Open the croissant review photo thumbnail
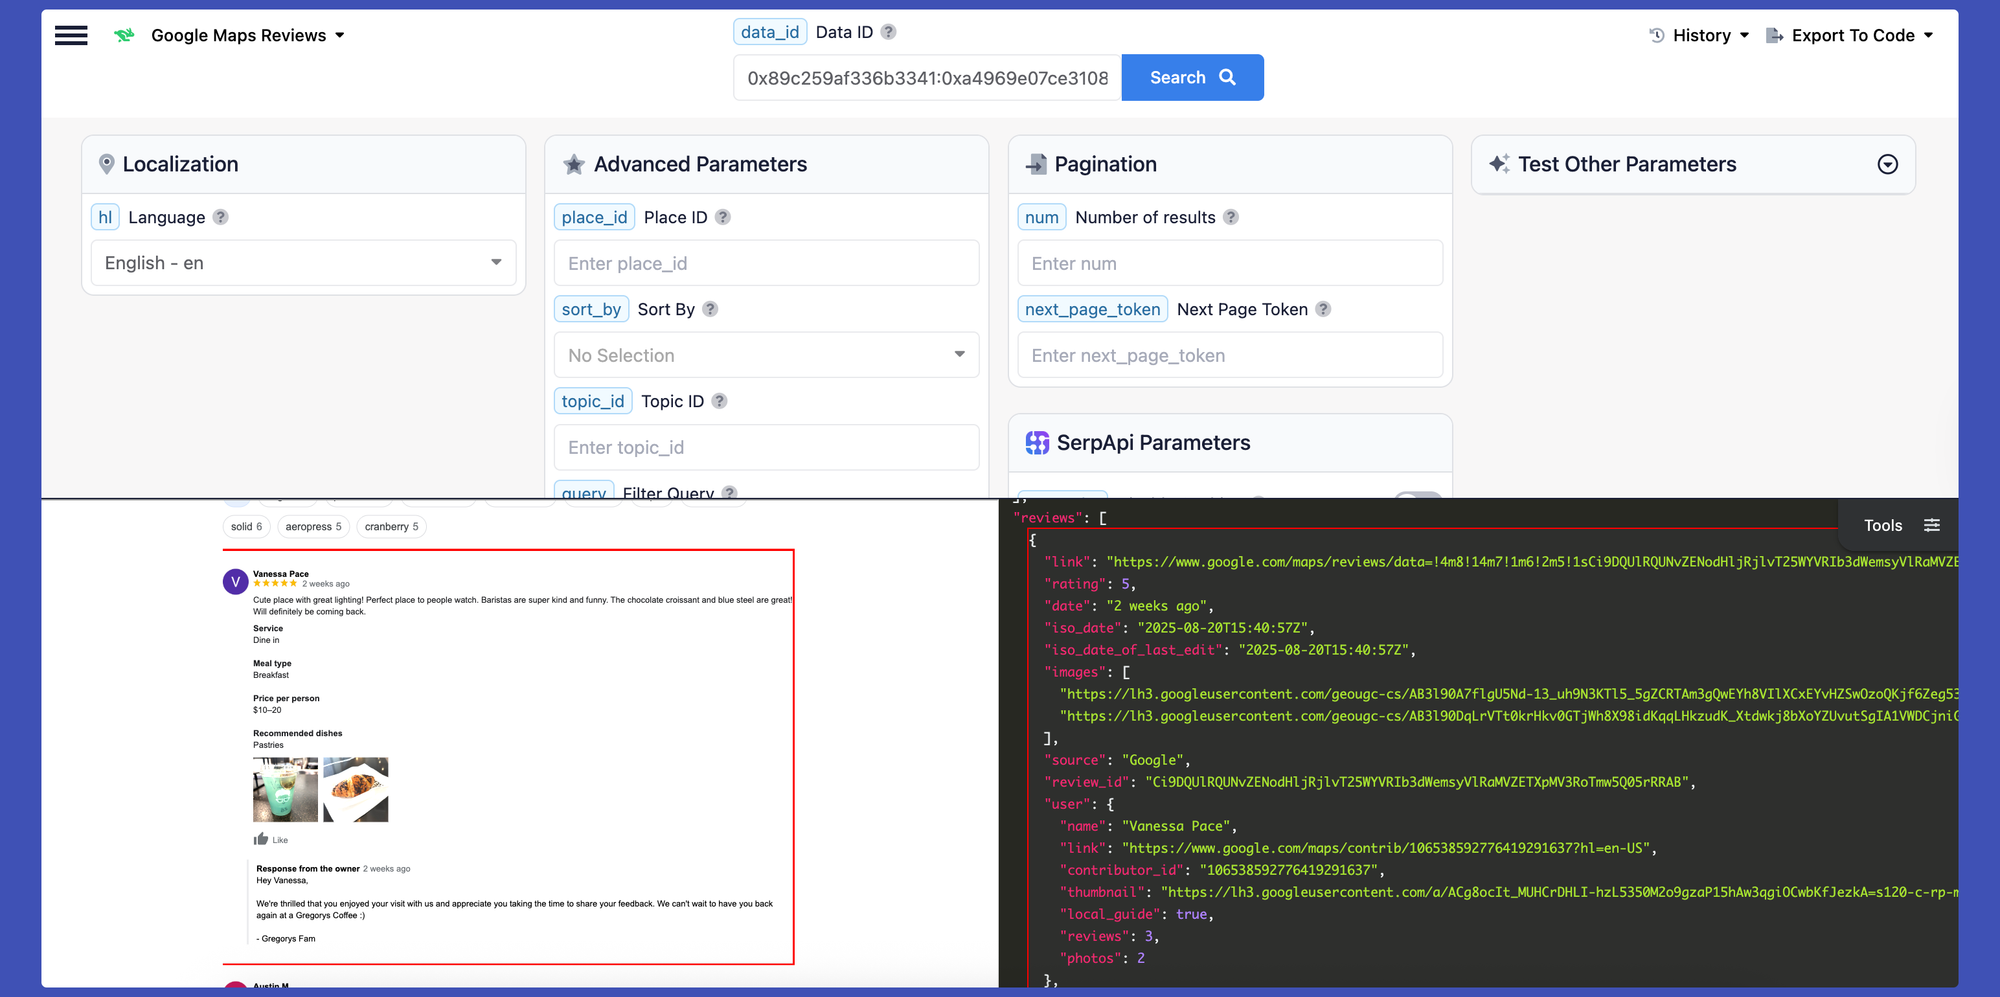The image size is (2000, 997). coord(356,789)
